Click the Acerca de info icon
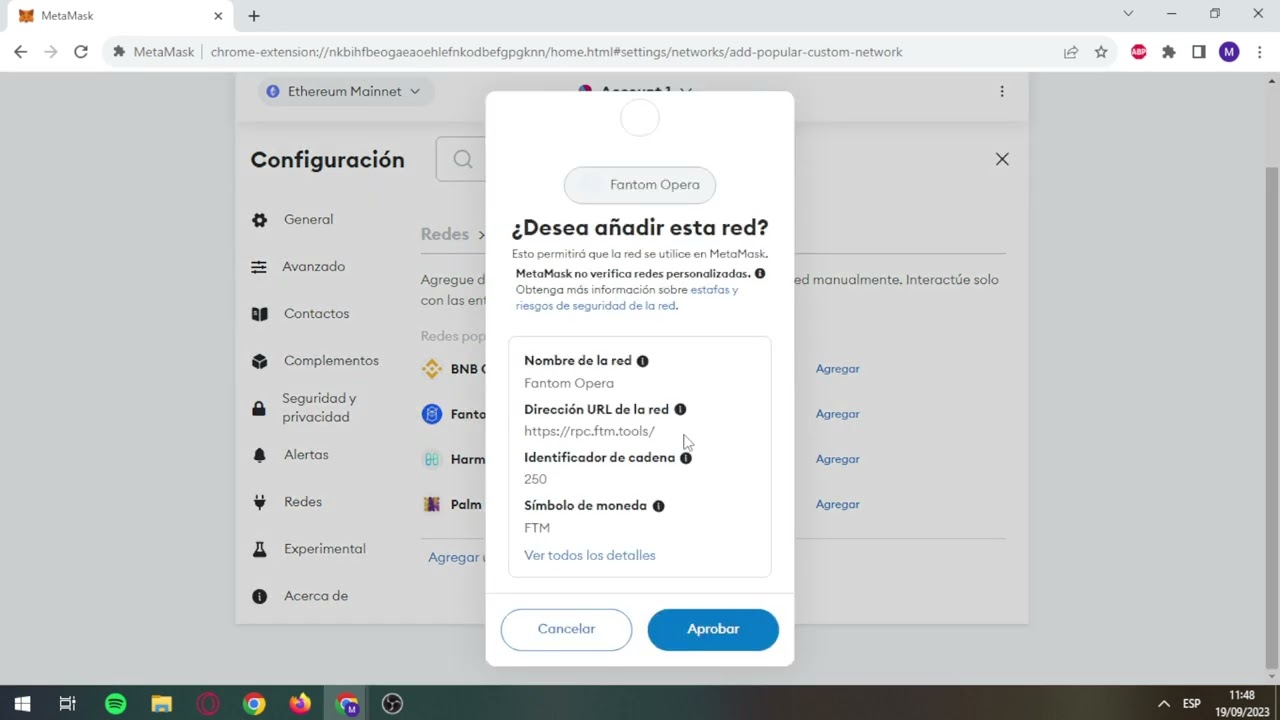The height and width of the screenshot is (720, 1280). [x=259, y=596]
